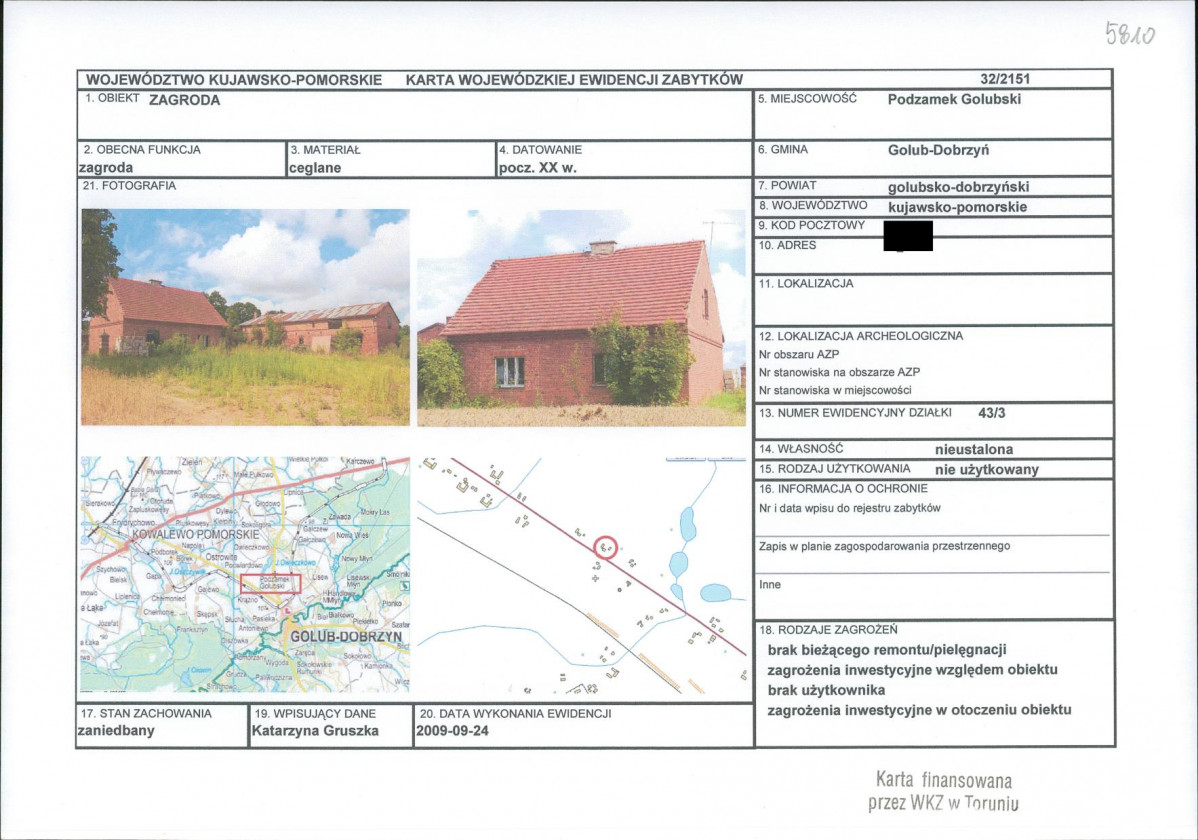1198x840 pixels.
Task: Click the '9. KOD POCZTOWY' label
Action: click(811, 225)
